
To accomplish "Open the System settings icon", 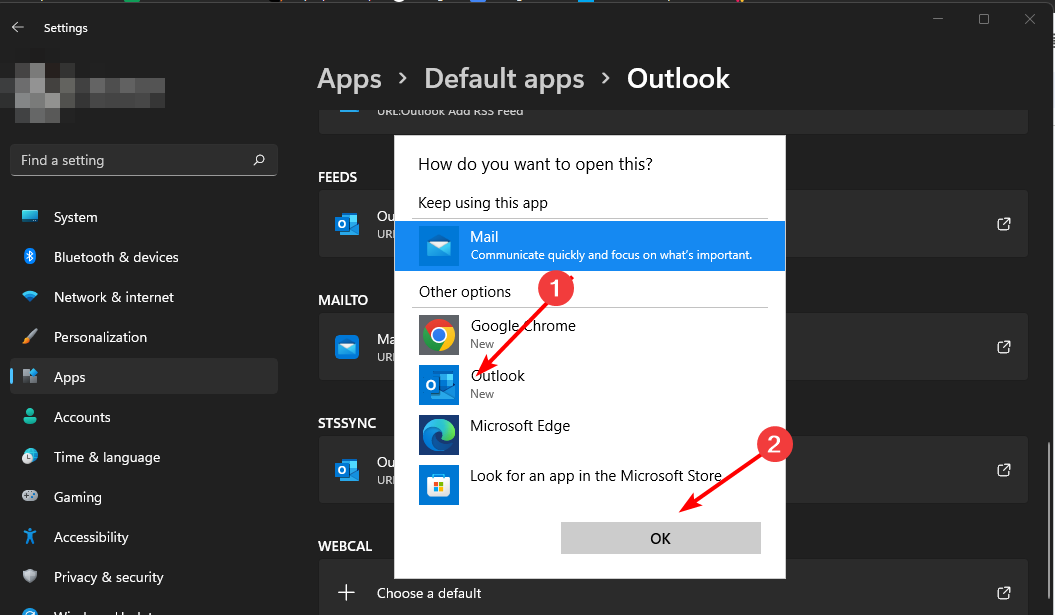I will tap(30, 217).
